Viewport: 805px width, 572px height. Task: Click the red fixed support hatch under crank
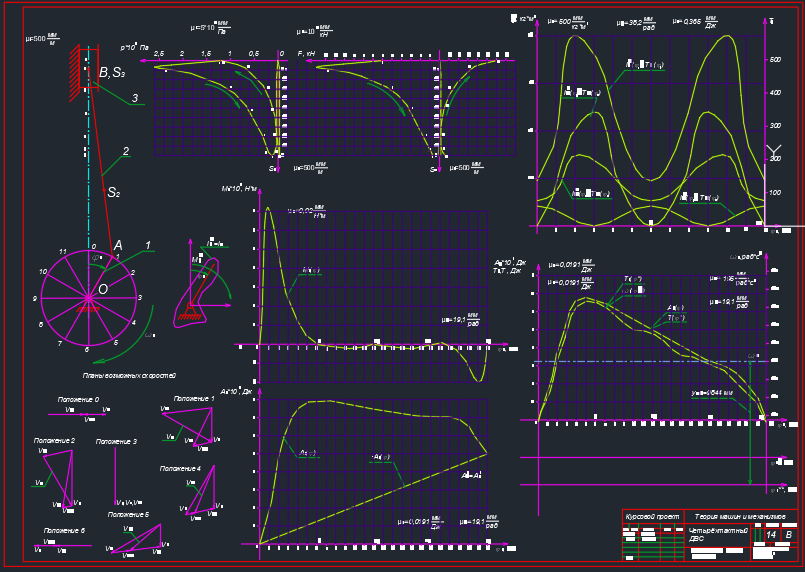point(88,310)
